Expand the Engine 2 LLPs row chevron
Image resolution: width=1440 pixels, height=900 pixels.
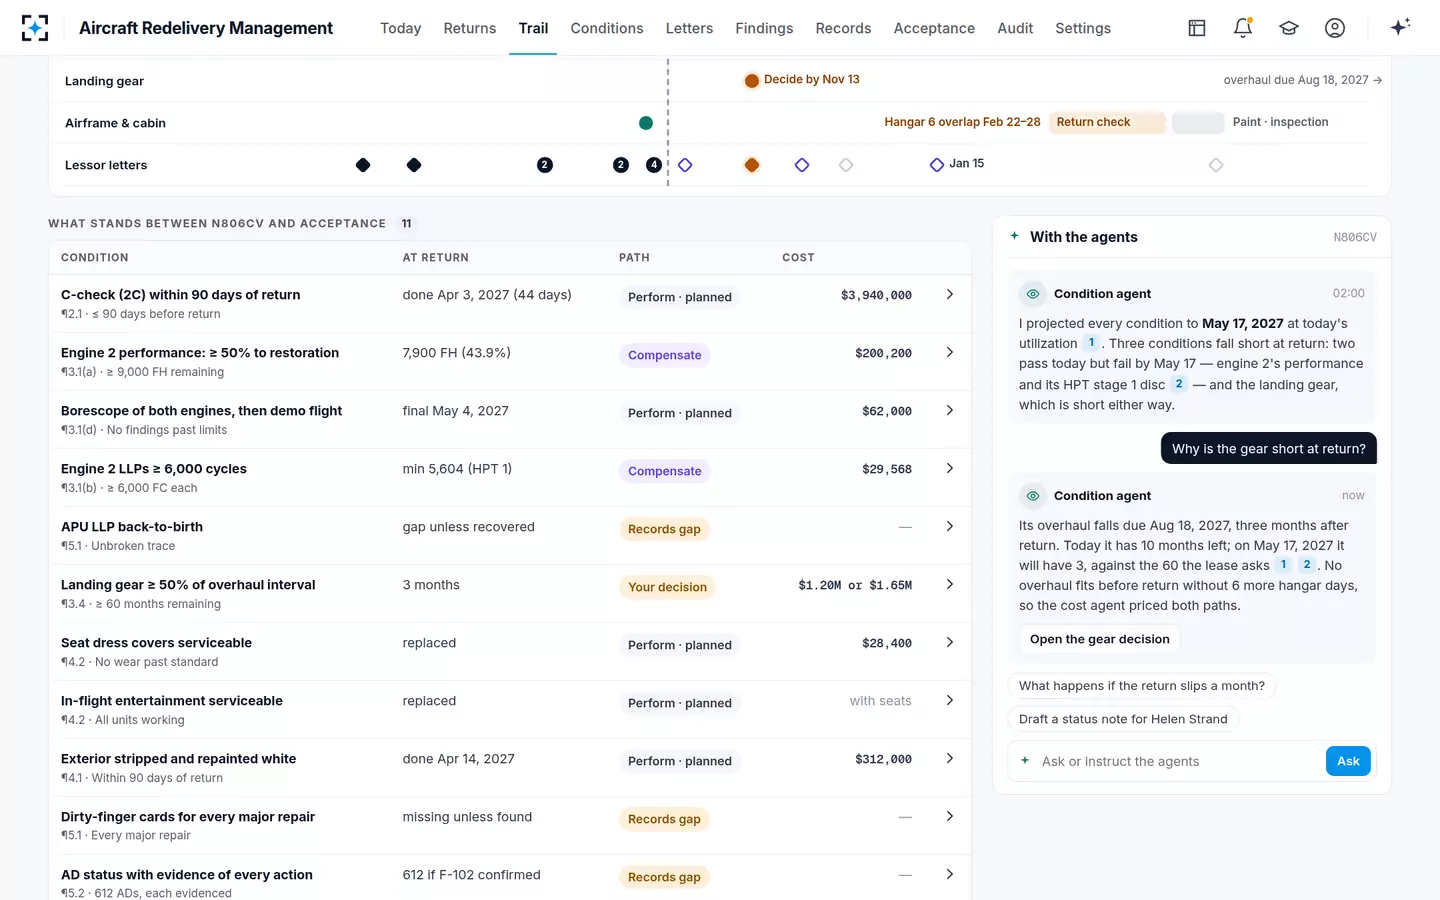[950, 469]
